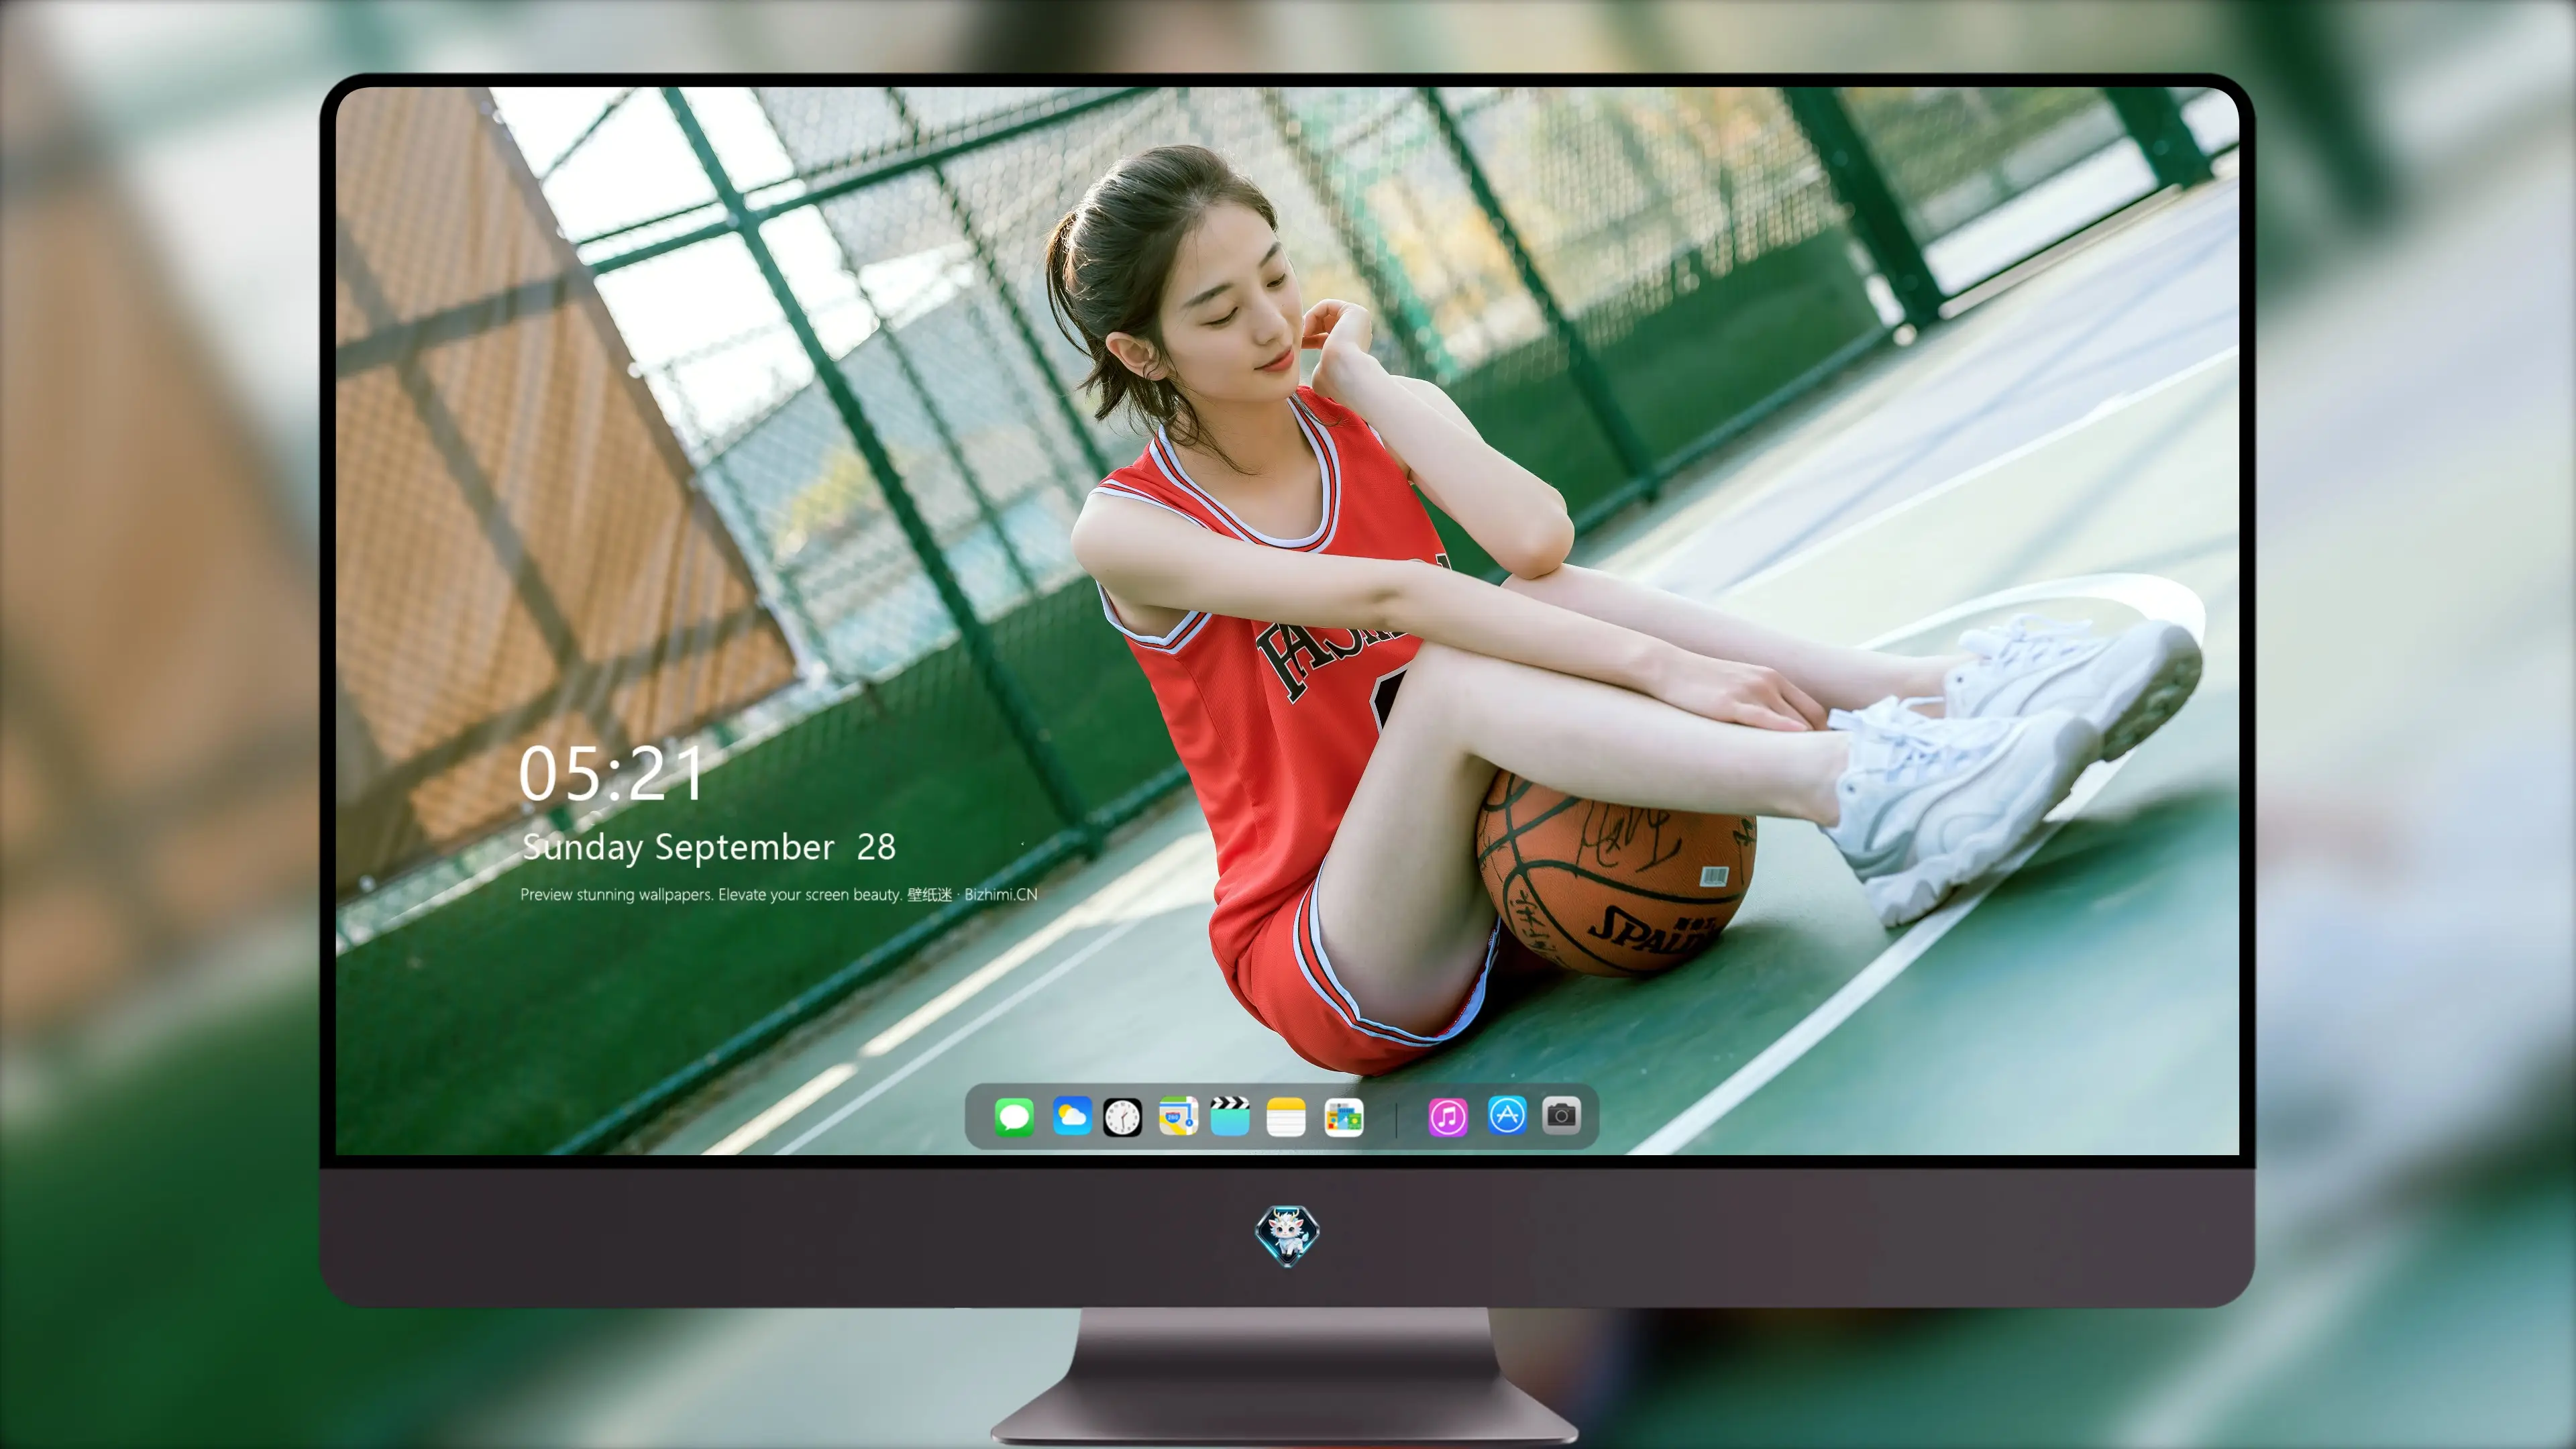Screen dimensions: 2576x1449
Task: Open the Clock app in the dock
Action: (1122, 1117)
